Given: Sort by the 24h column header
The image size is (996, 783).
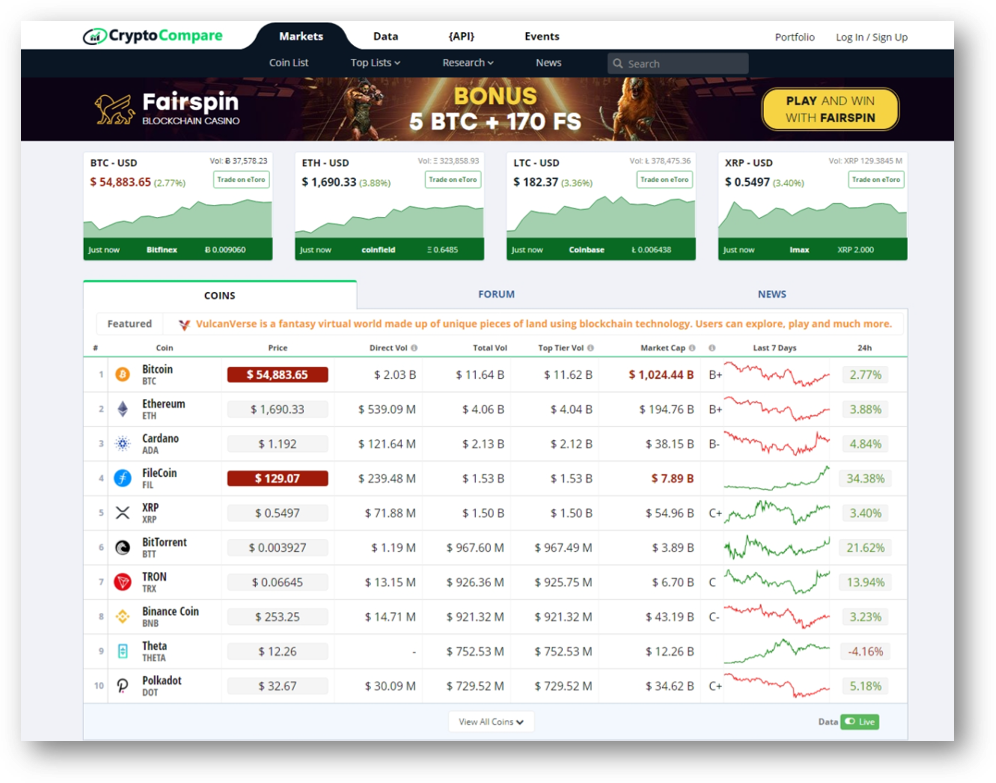Looking at the screenshot, I should (x=865, y=348).
